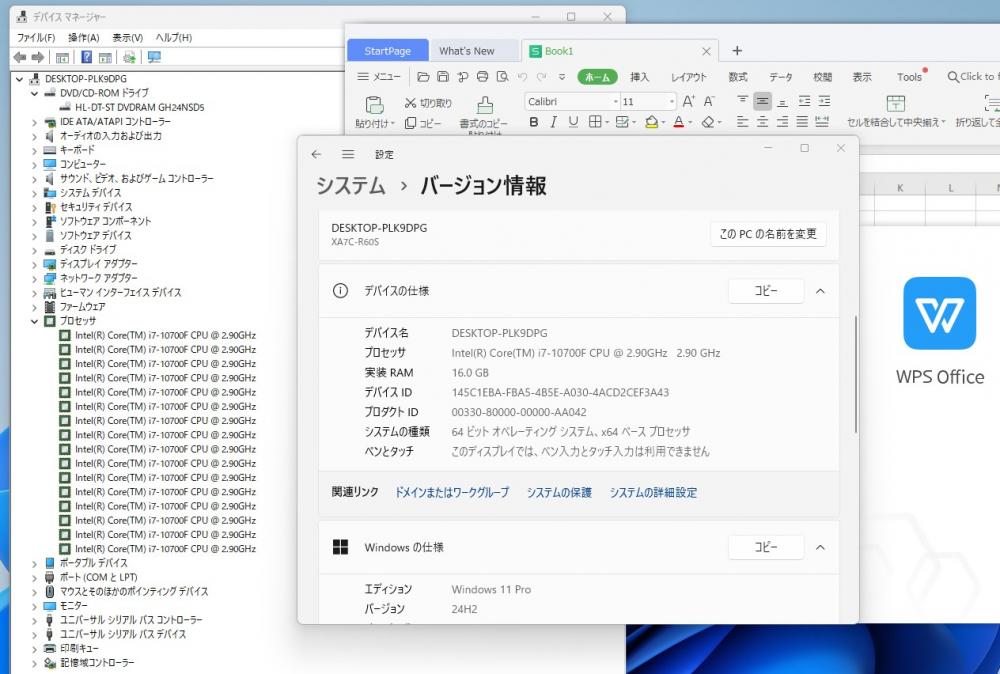Click the back arrow in Settings window
Image resolution: width=1000 pixels, height=674 pixels.
316,154
